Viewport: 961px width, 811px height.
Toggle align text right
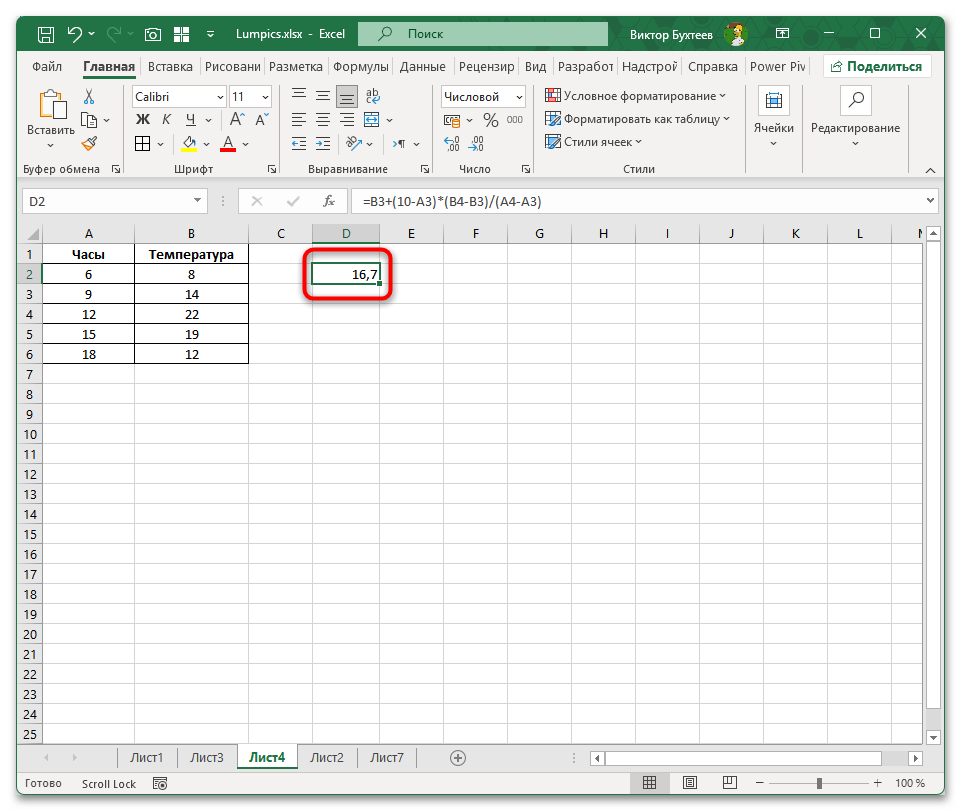[x=347, y=120]
